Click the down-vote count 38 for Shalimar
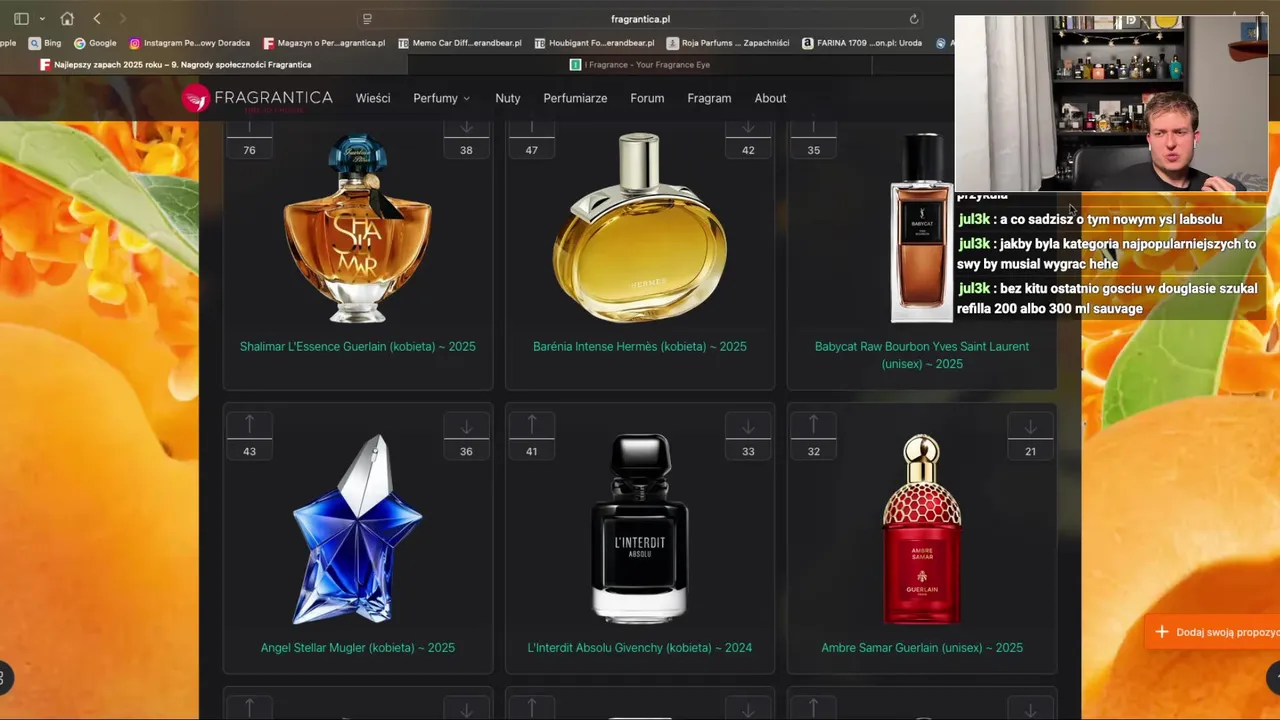This screenshot has width=1280, height=720. [x=466, y=150]
